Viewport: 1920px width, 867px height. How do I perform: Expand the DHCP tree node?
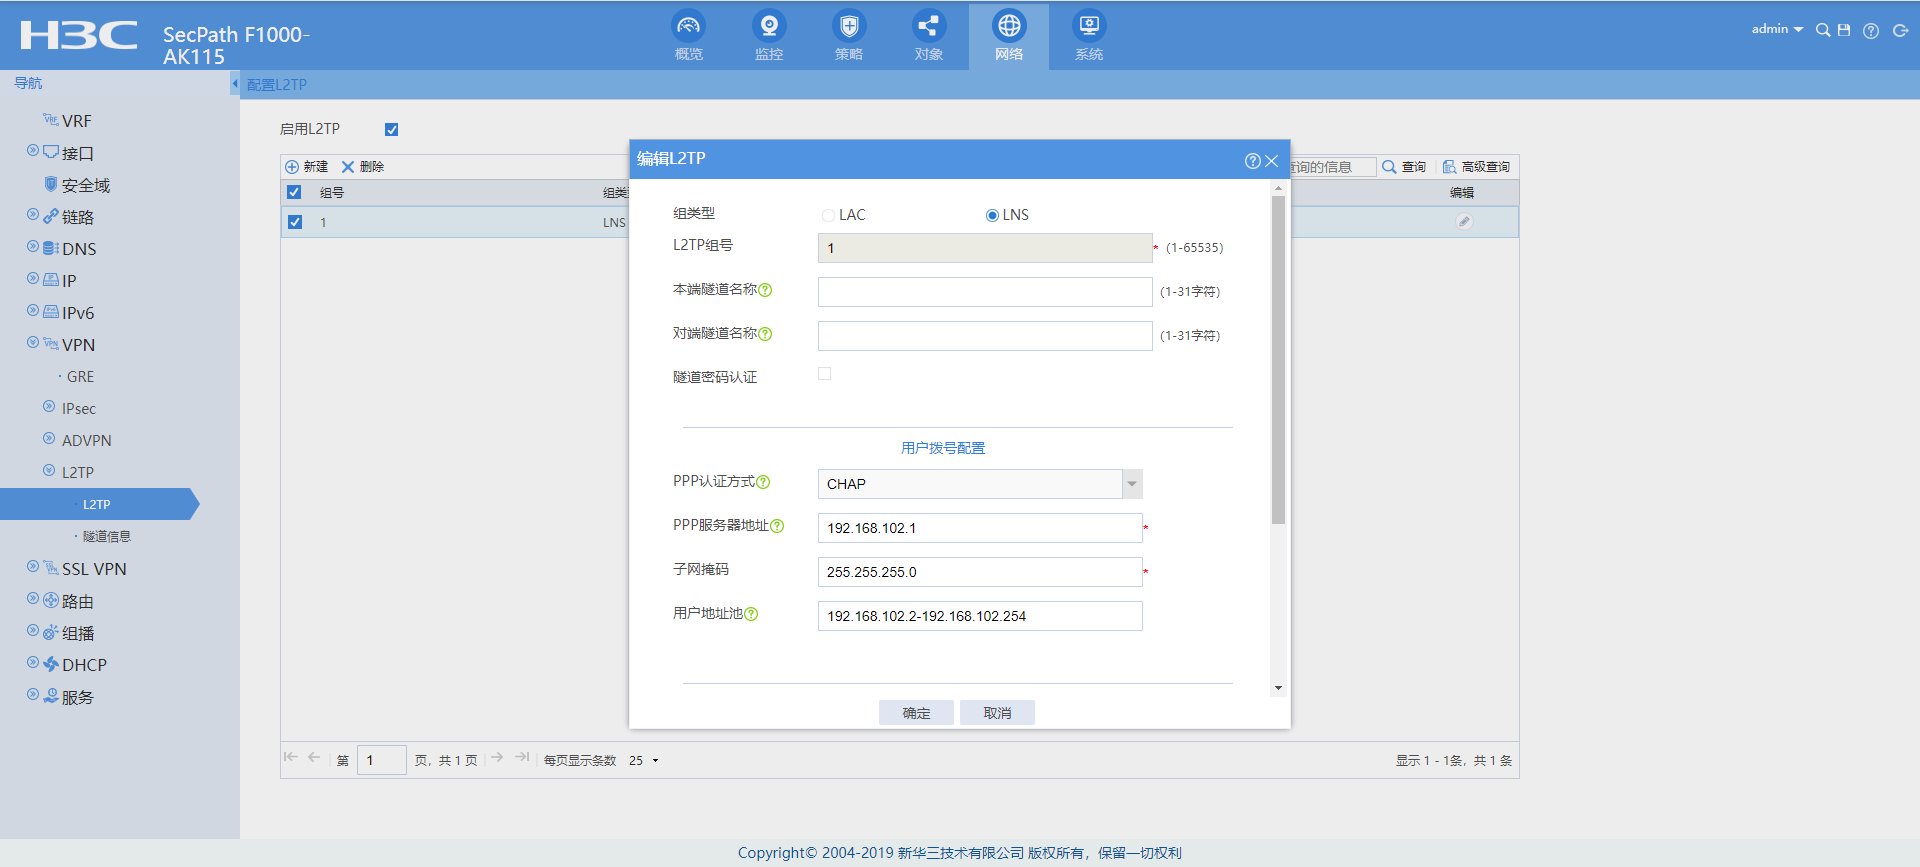tap(33, 663)
